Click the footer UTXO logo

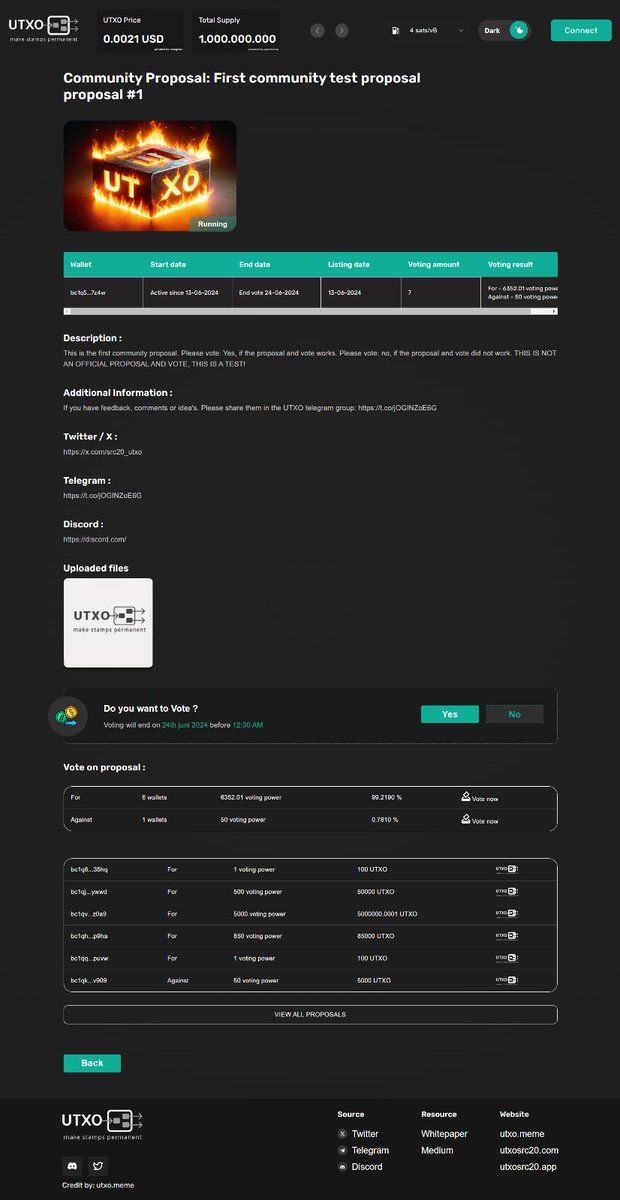[x=103, y=1125]
